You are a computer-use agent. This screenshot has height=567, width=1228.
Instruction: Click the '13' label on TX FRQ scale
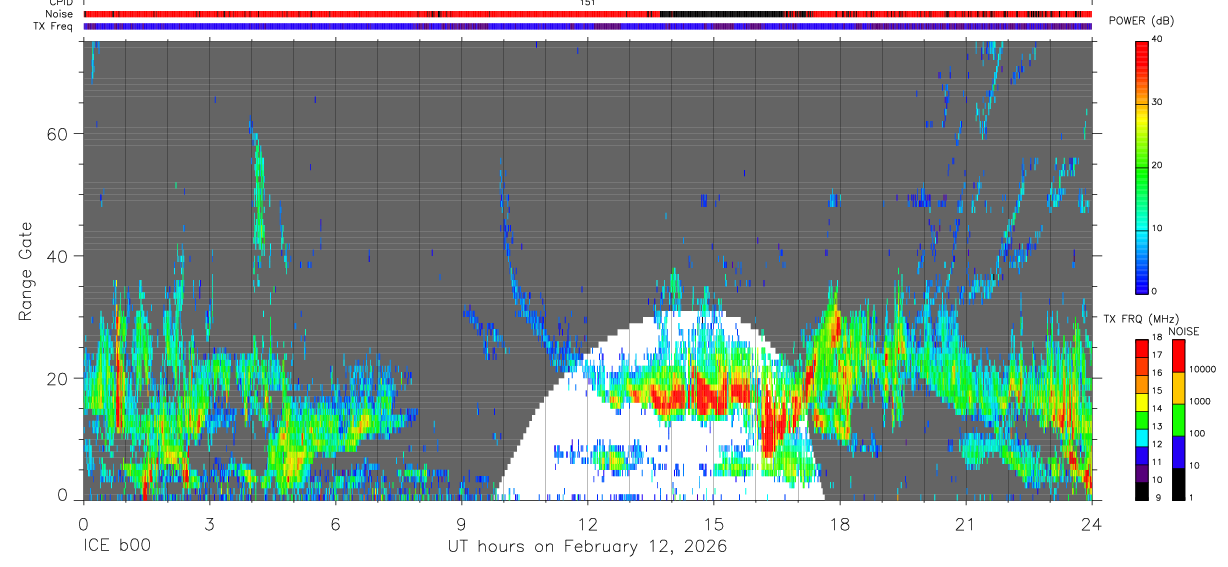(x=1157, y=426)
